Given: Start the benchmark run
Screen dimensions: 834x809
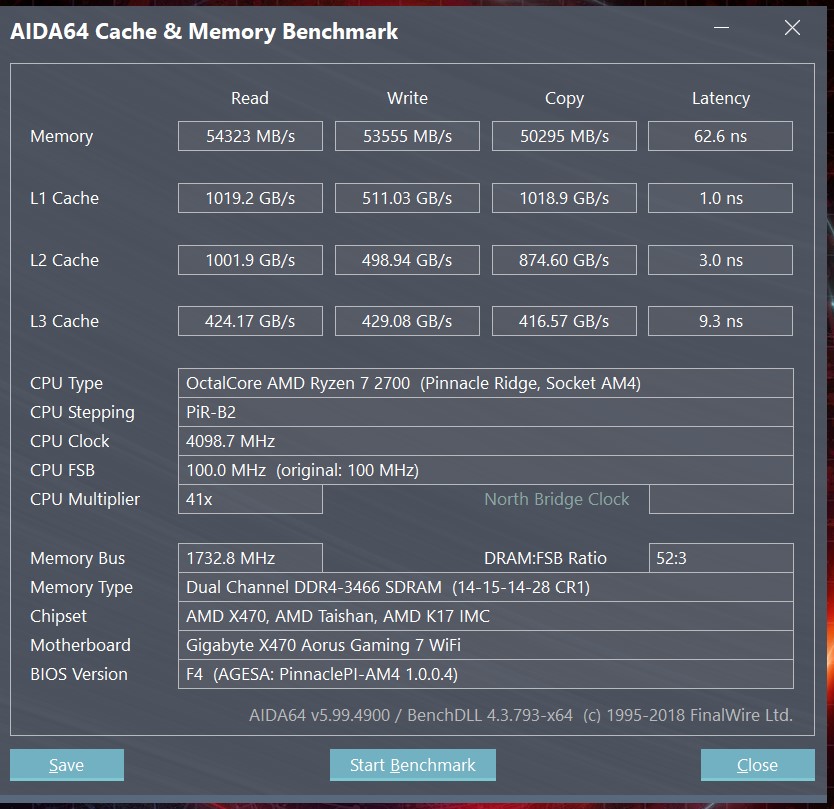Looking at the screenshot, I should point(413,765).
